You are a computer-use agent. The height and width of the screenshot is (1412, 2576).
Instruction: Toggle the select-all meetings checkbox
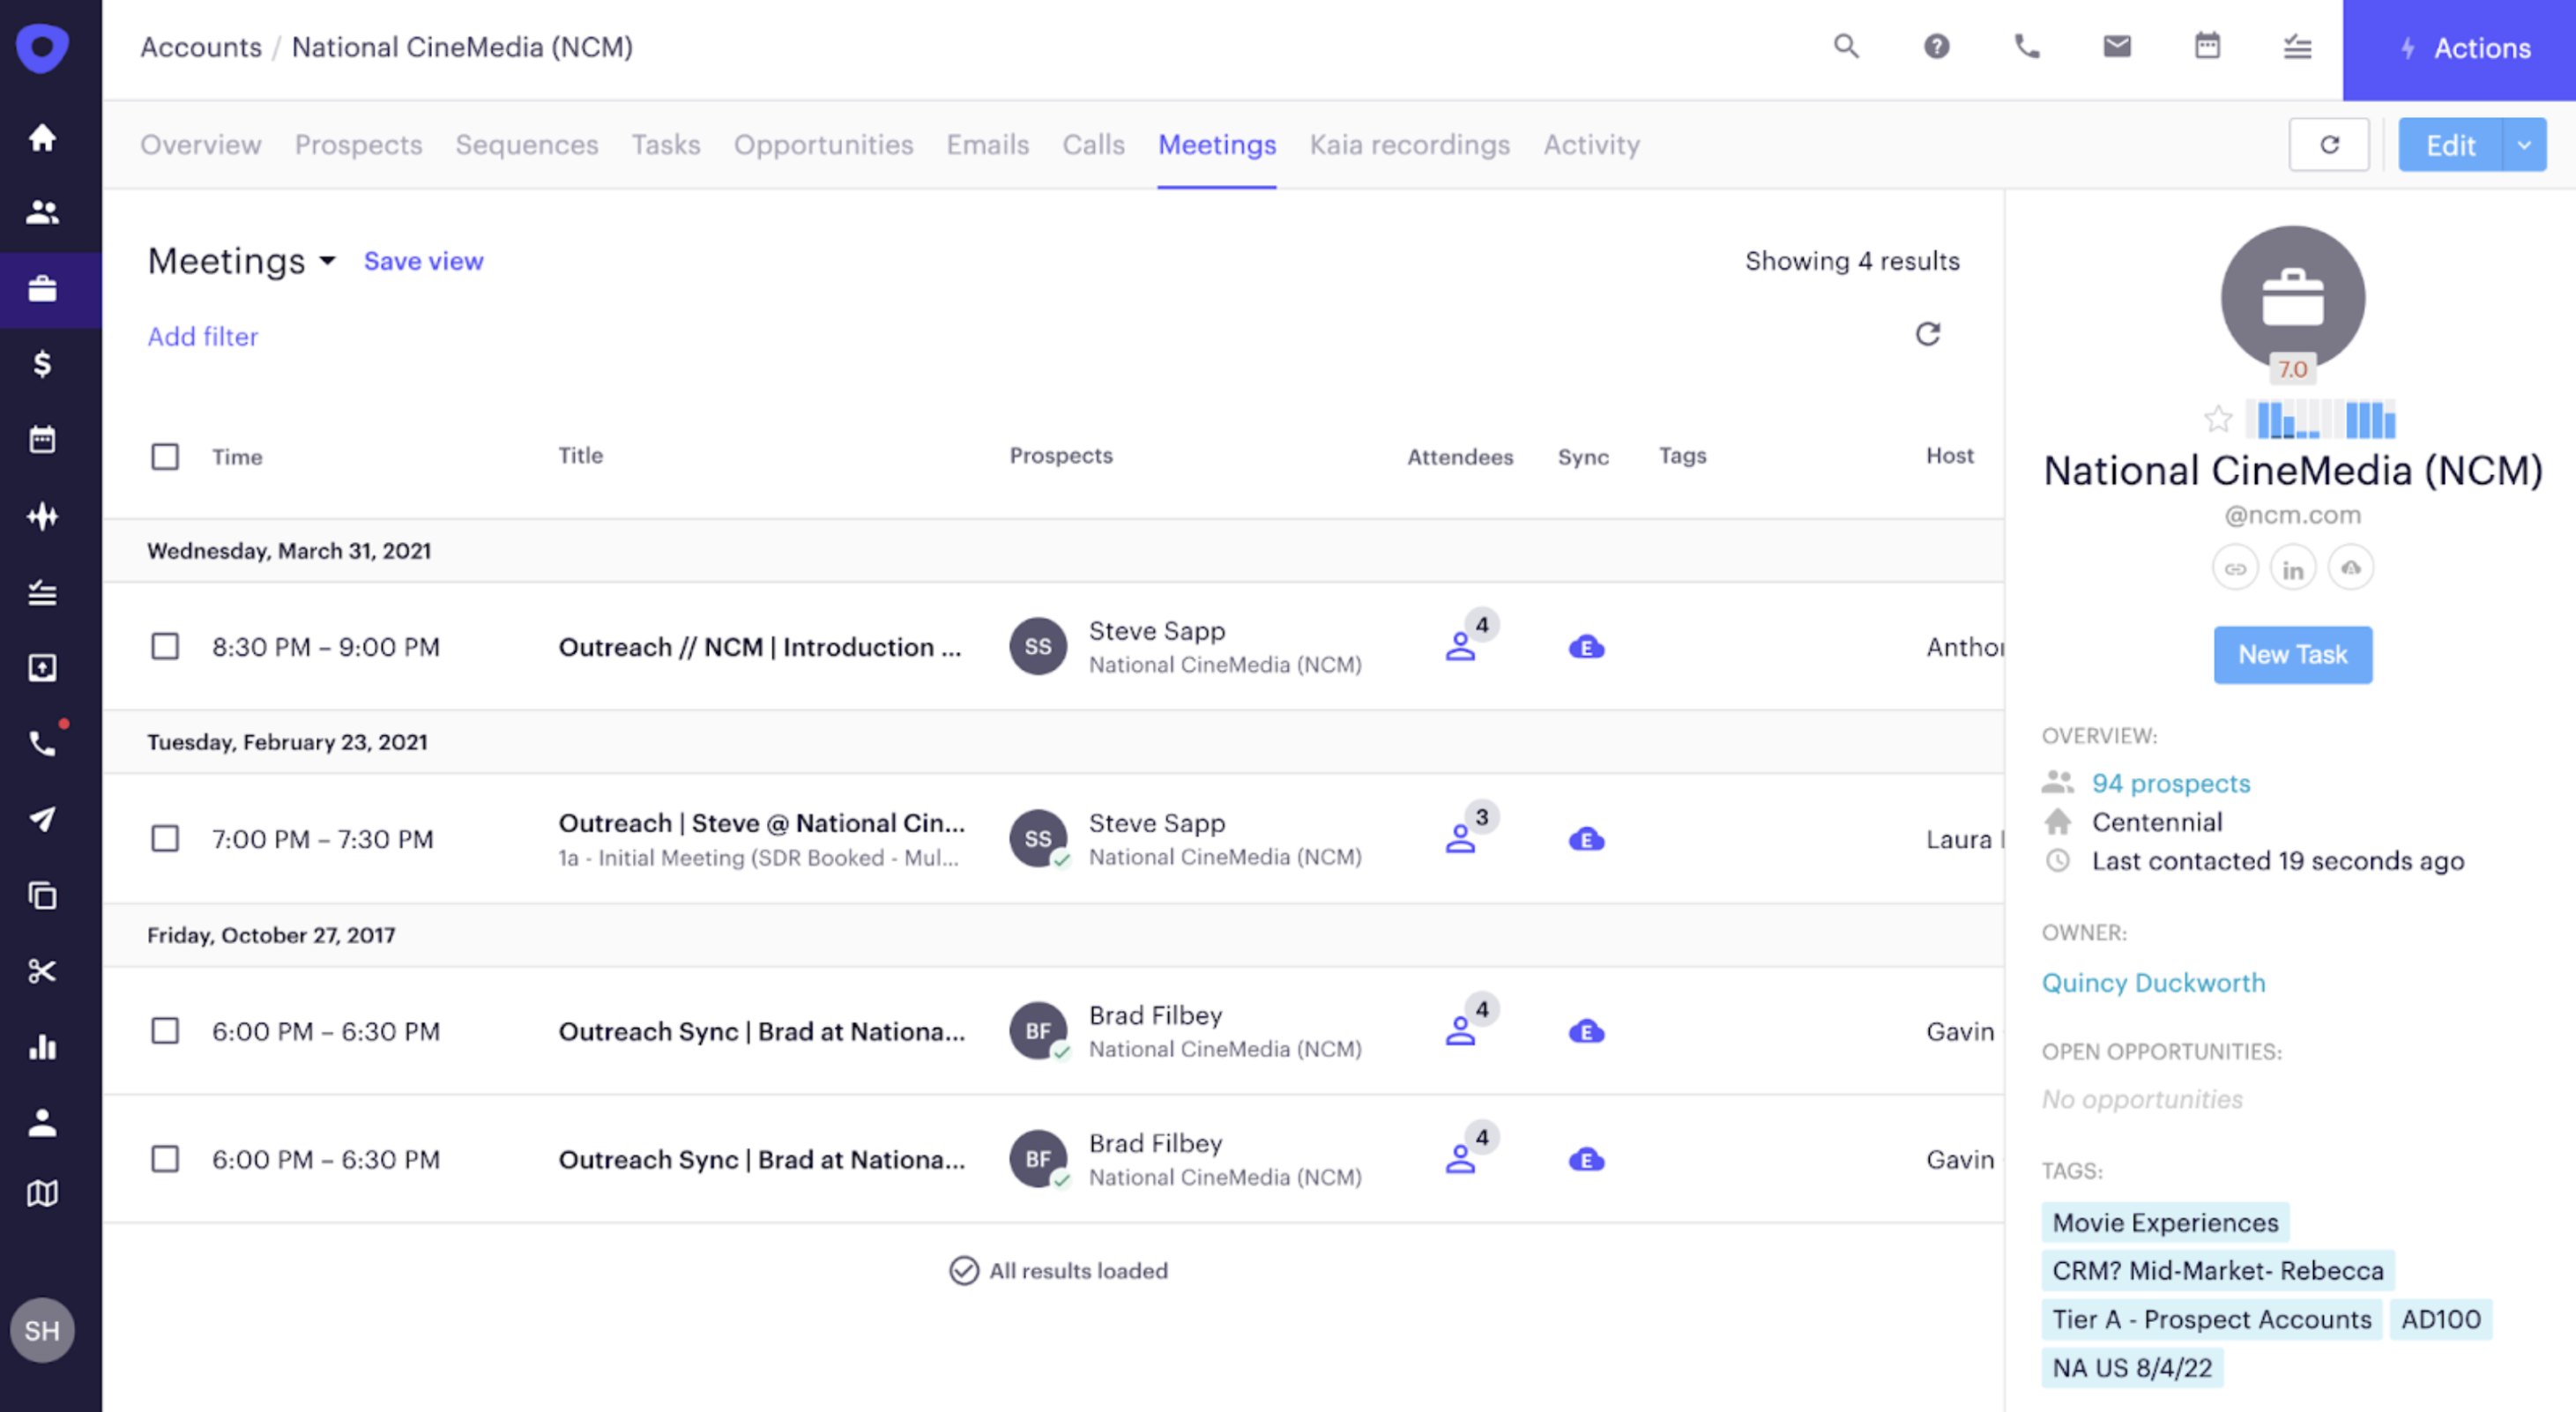click(x=165, y=457)
